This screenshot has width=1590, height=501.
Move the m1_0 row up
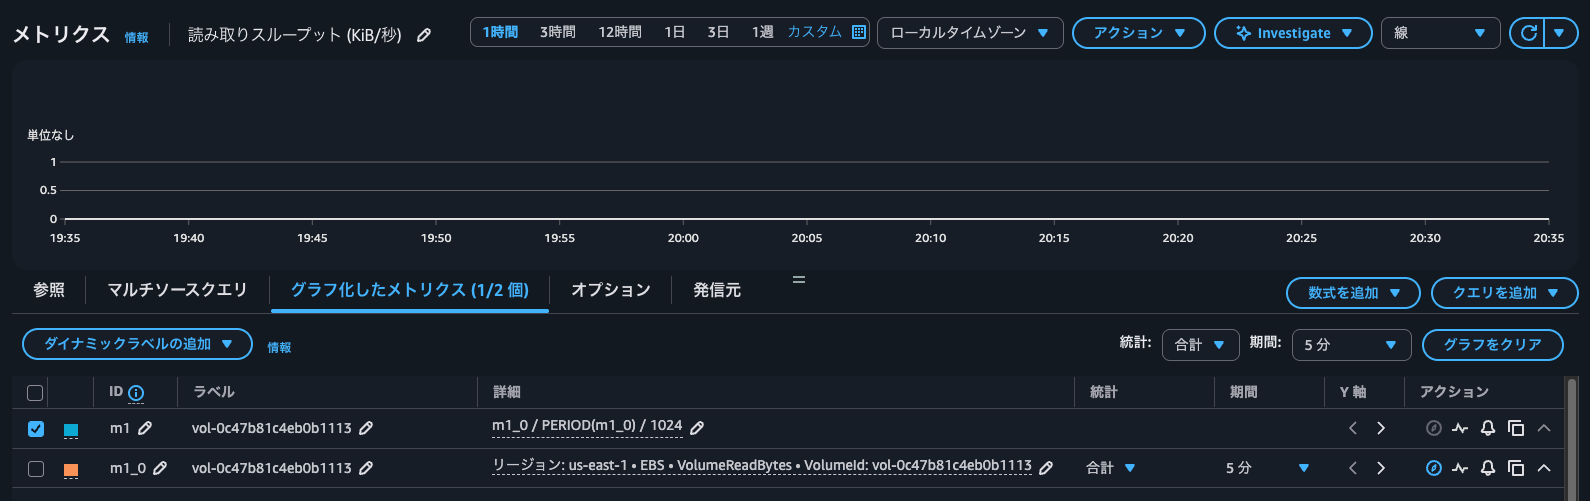pos(1544,468)
